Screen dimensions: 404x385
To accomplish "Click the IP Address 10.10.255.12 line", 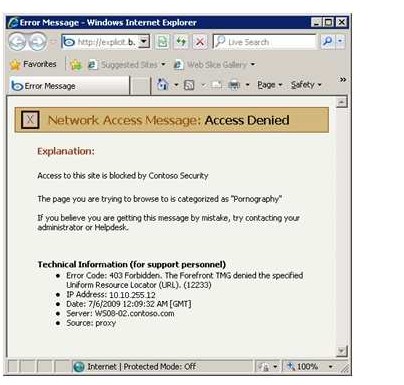I will pos(111,295).
